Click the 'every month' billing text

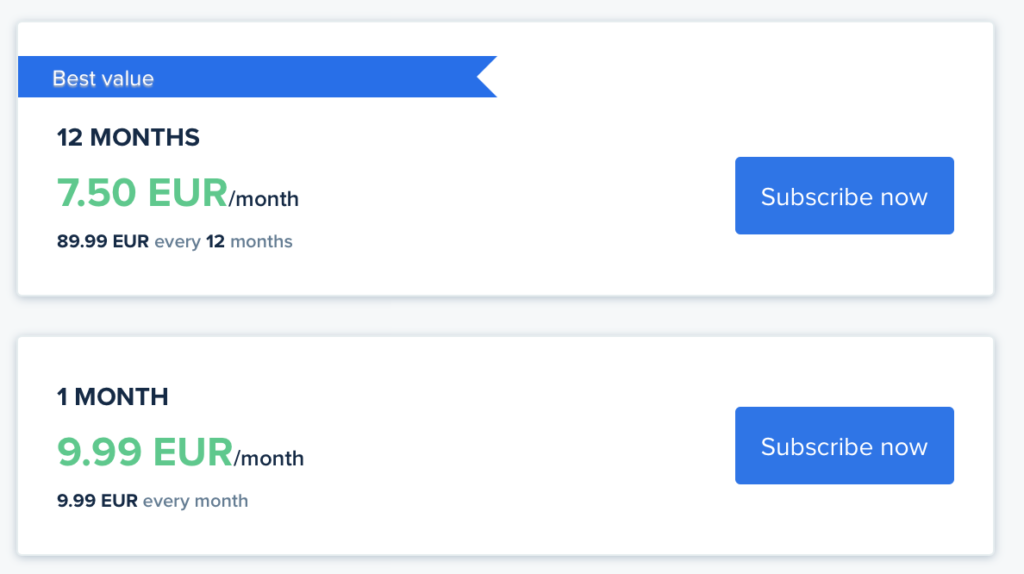[x=196, y=501]
